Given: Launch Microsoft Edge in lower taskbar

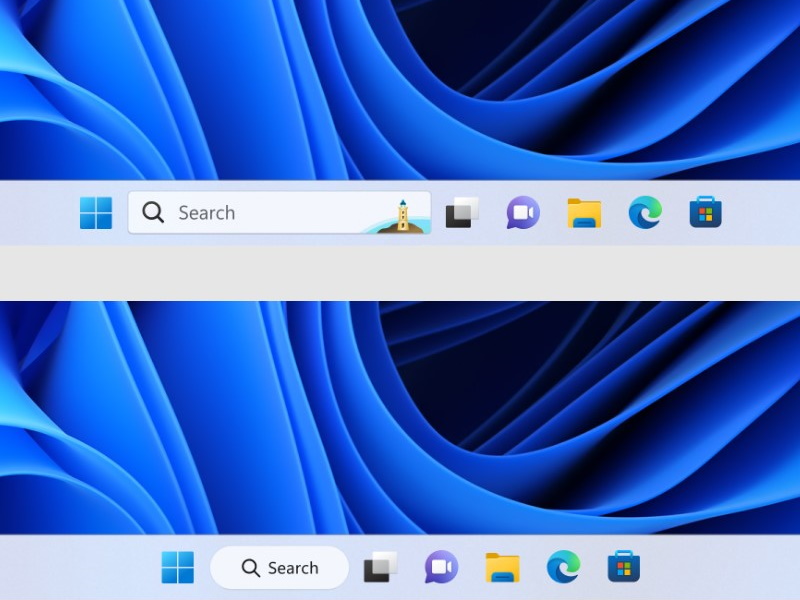Looking at the screenshot, I should [563, 567].
